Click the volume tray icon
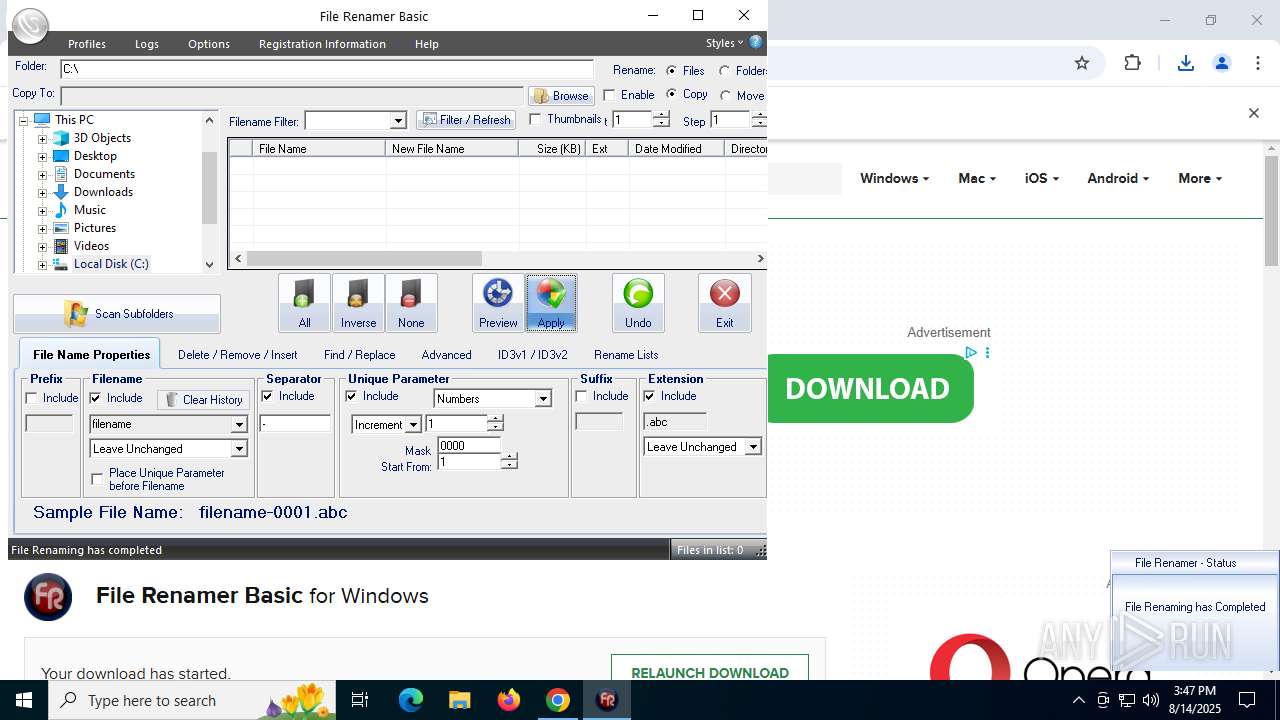 (1151, 700)
